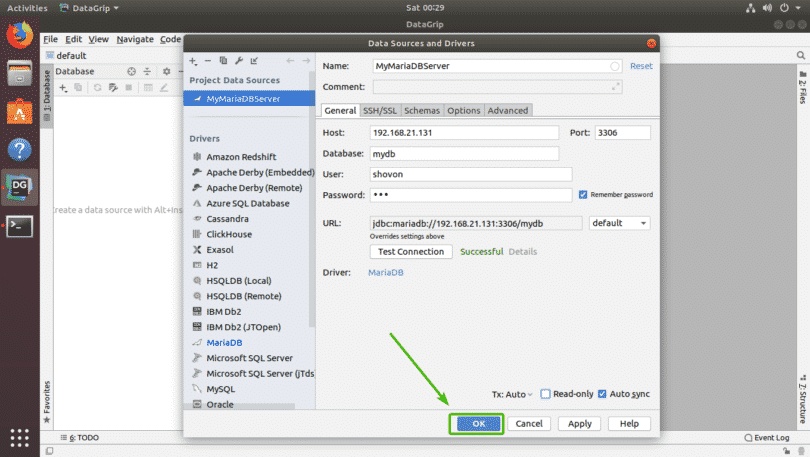
Task: Open the URL type default dropdown
Action: [619, 223]
